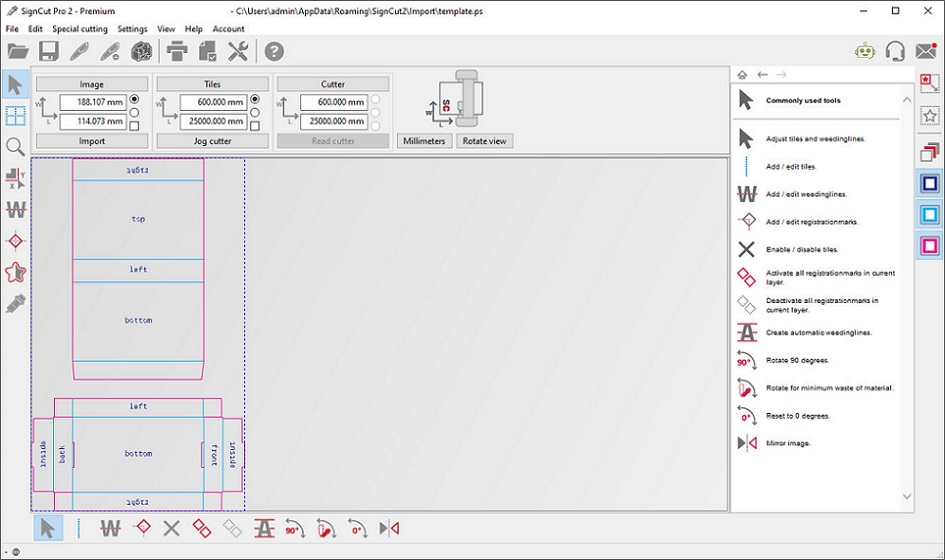Click the Image header button
Screen dimensions: 945x560
92,84
